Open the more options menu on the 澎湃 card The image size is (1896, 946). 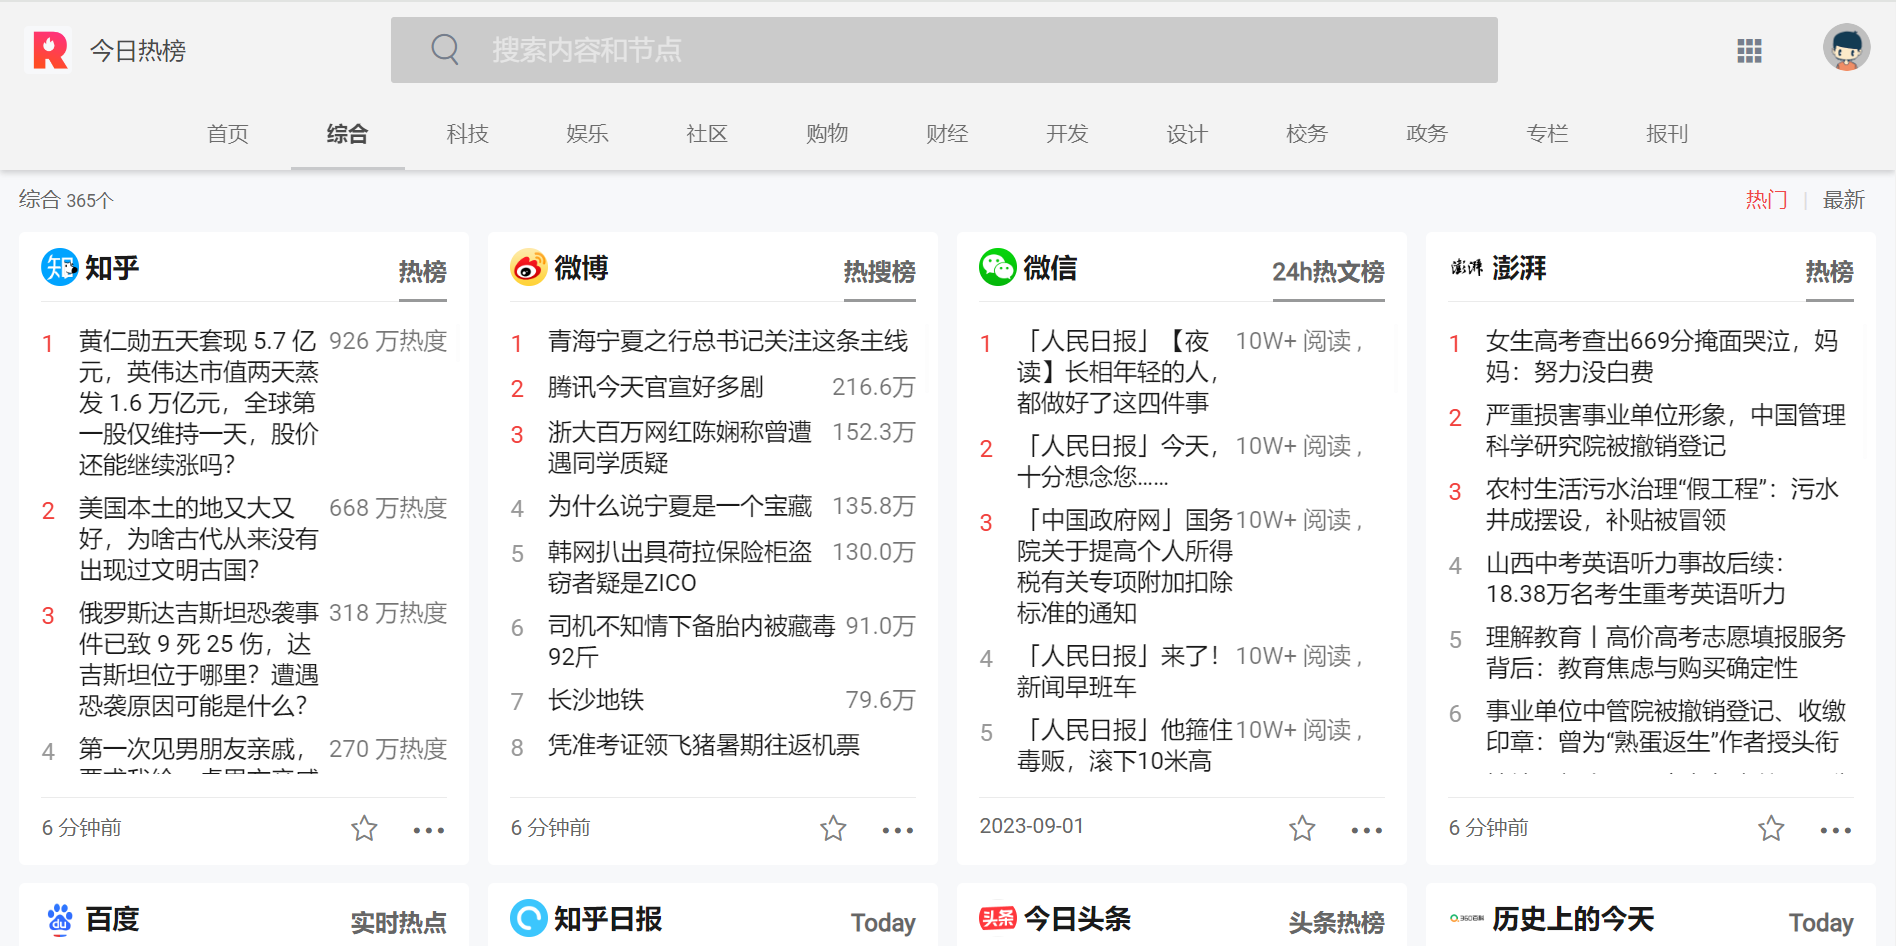click(1835, 831)
